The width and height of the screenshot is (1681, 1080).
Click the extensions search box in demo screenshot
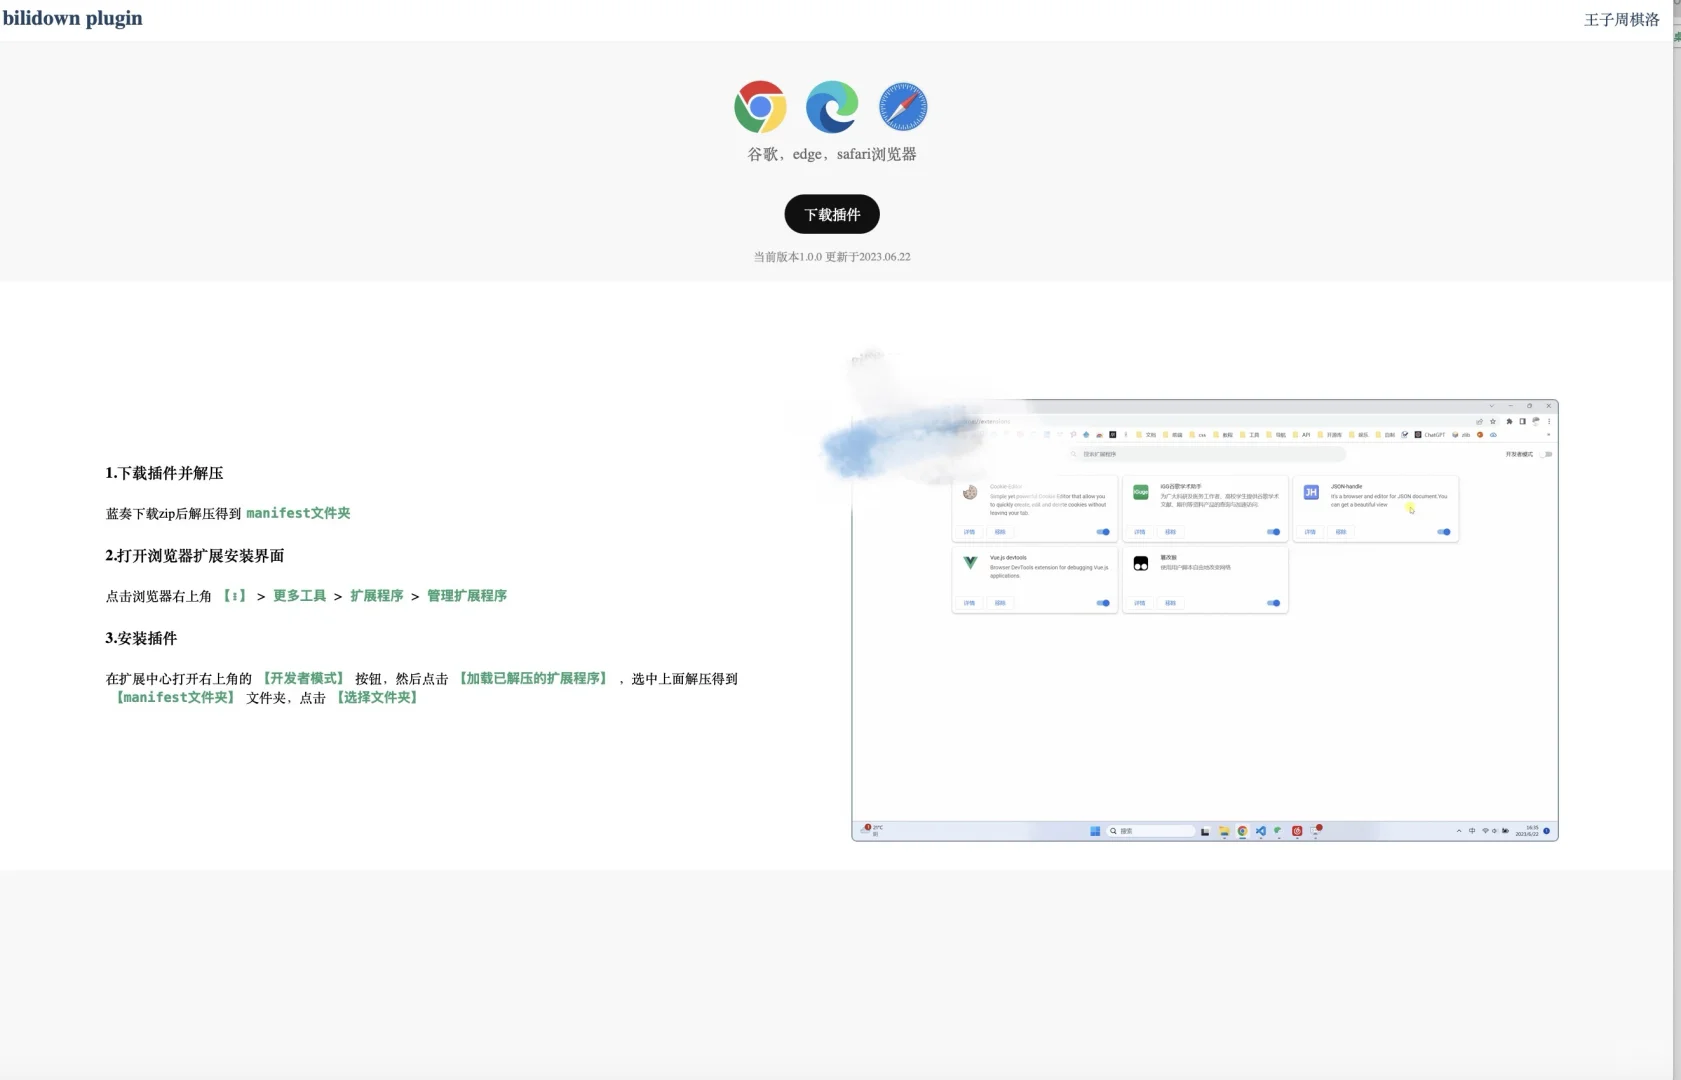point(1207,454)
